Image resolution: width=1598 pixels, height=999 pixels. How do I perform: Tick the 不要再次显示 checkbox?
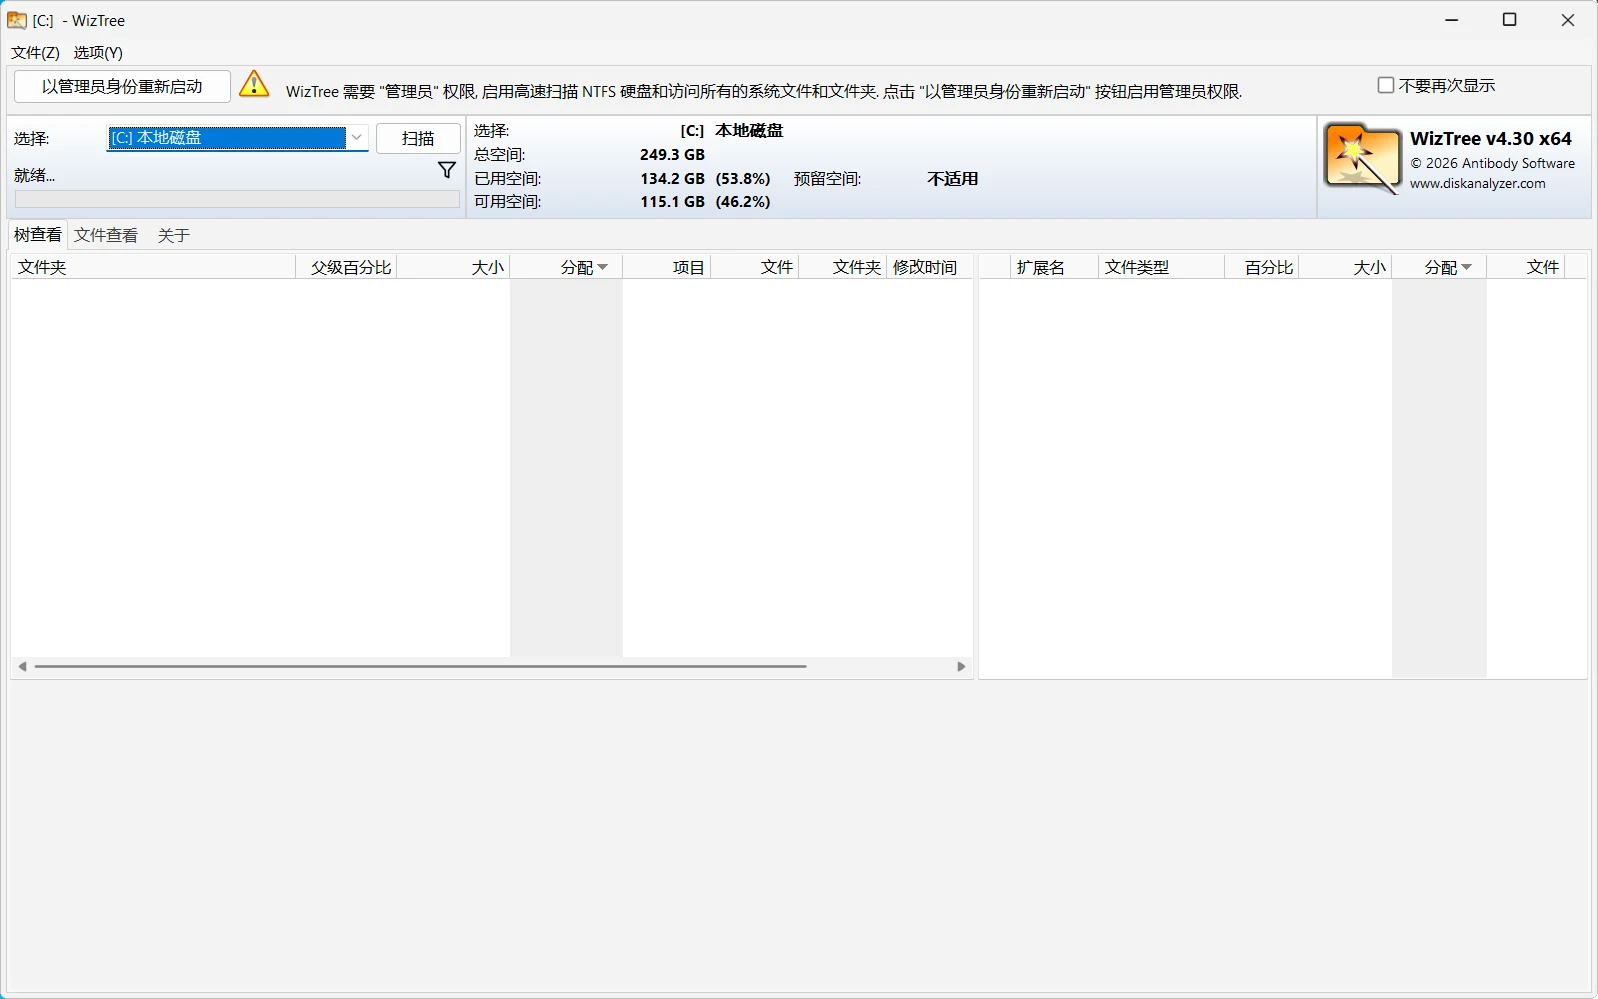click(x=1386, y=86)
